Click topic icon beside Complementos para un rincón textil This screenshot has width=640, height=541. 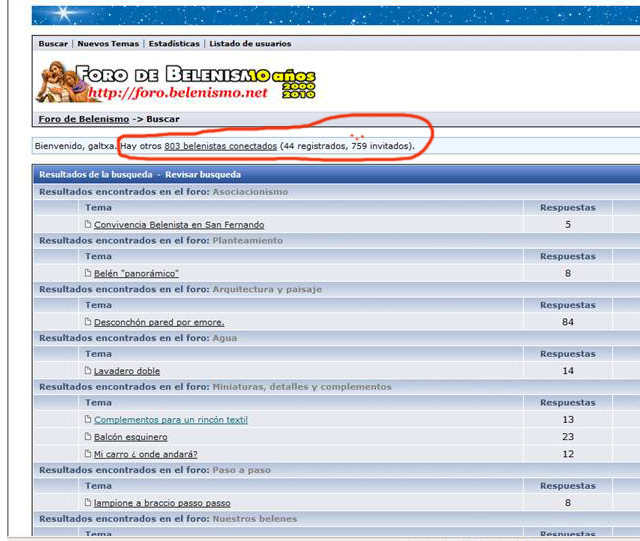click(x=88, y=420)
